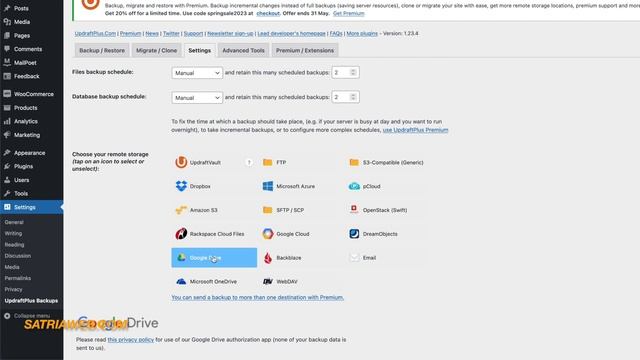
Task: Open the Newsletter sign-up link
Action: click(x=230, y=33)
